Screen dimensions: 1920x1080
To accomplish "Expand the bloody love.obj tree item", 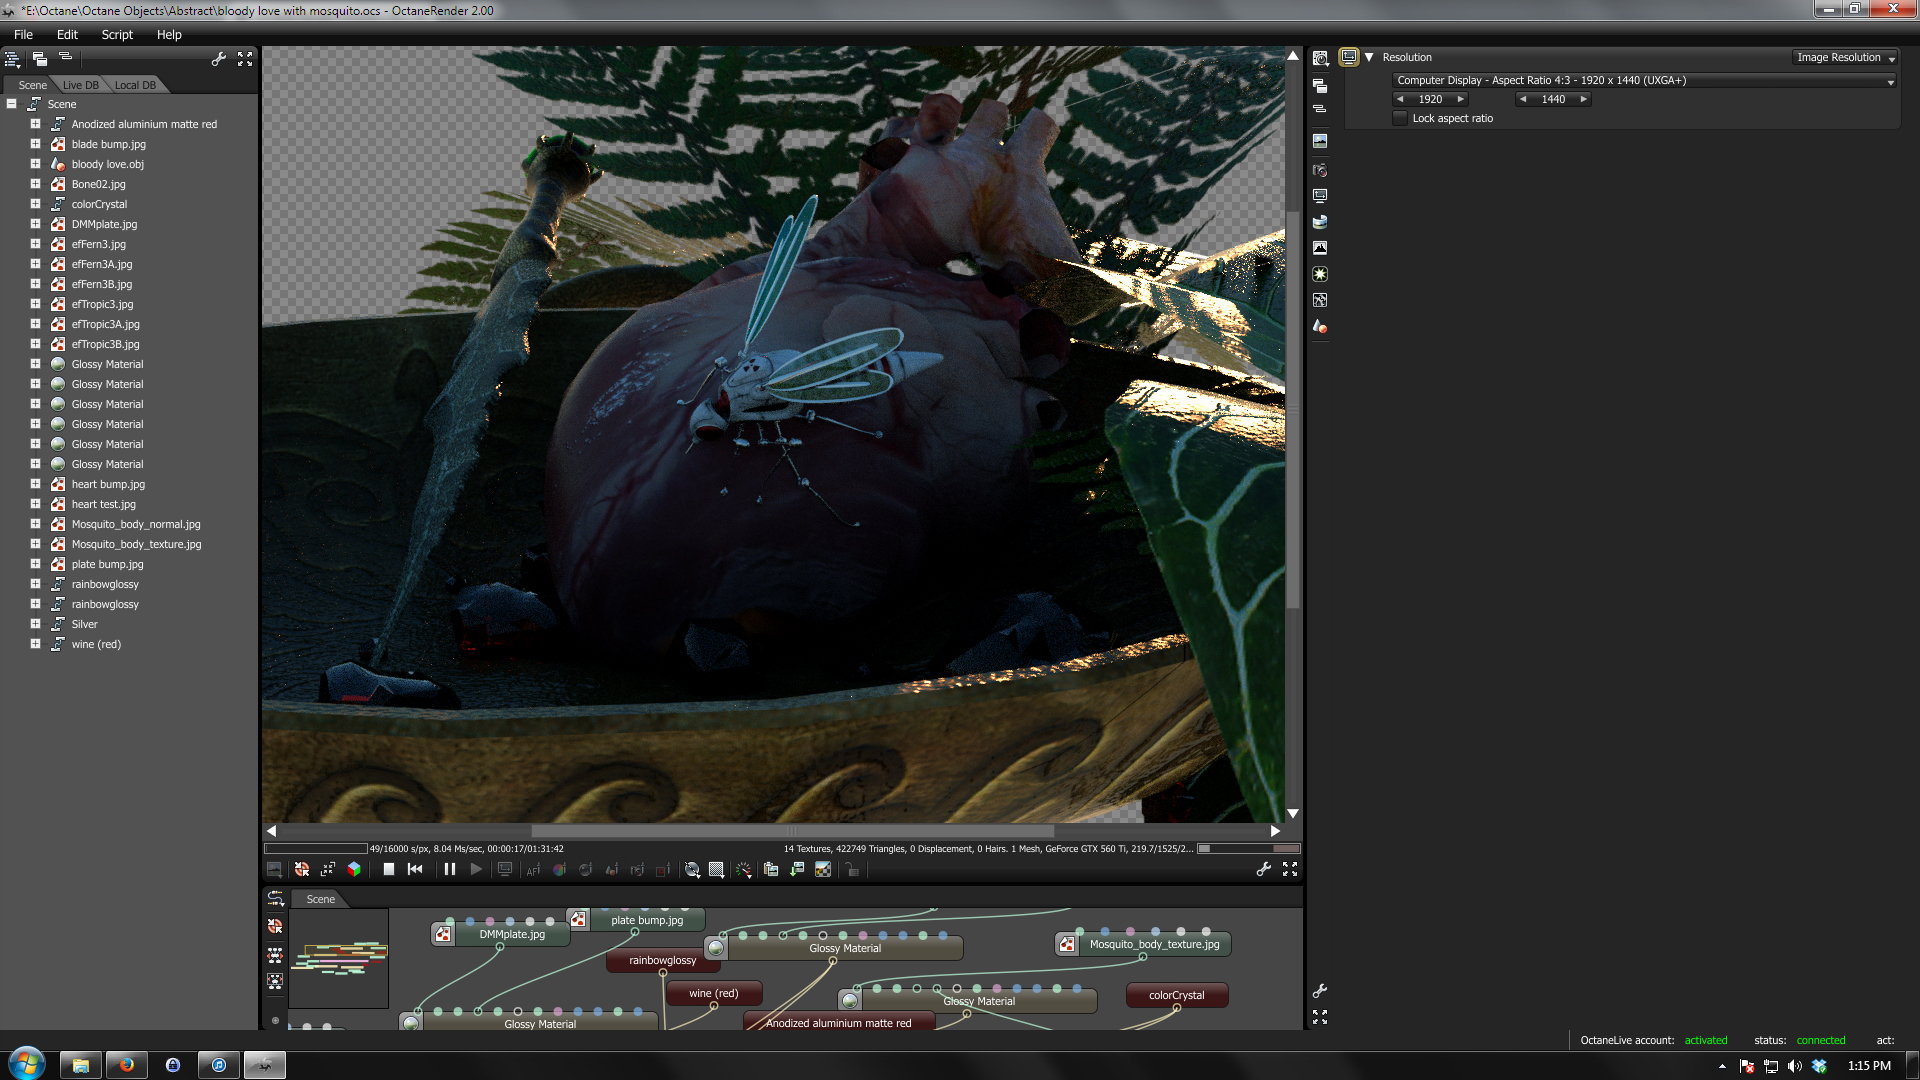I will [35, 164].
